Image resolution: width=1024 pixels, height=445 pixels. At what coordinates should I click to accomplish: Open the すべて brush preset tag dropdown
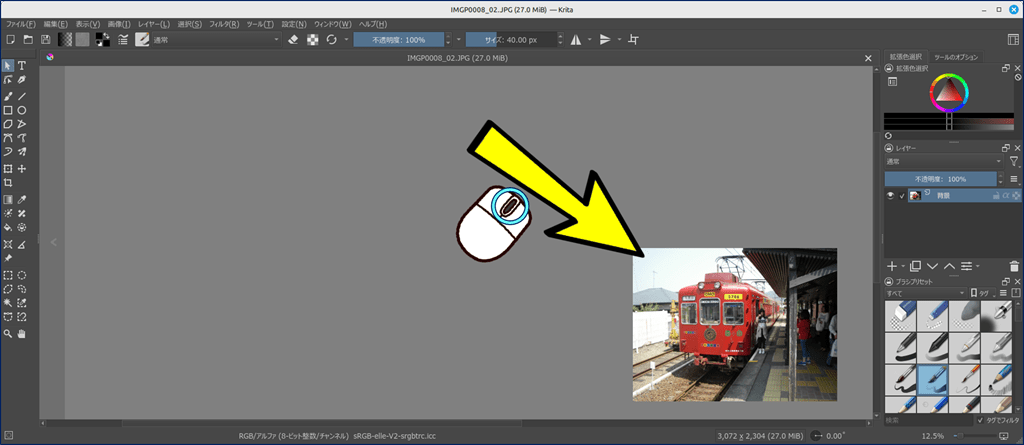click(927, 293)
